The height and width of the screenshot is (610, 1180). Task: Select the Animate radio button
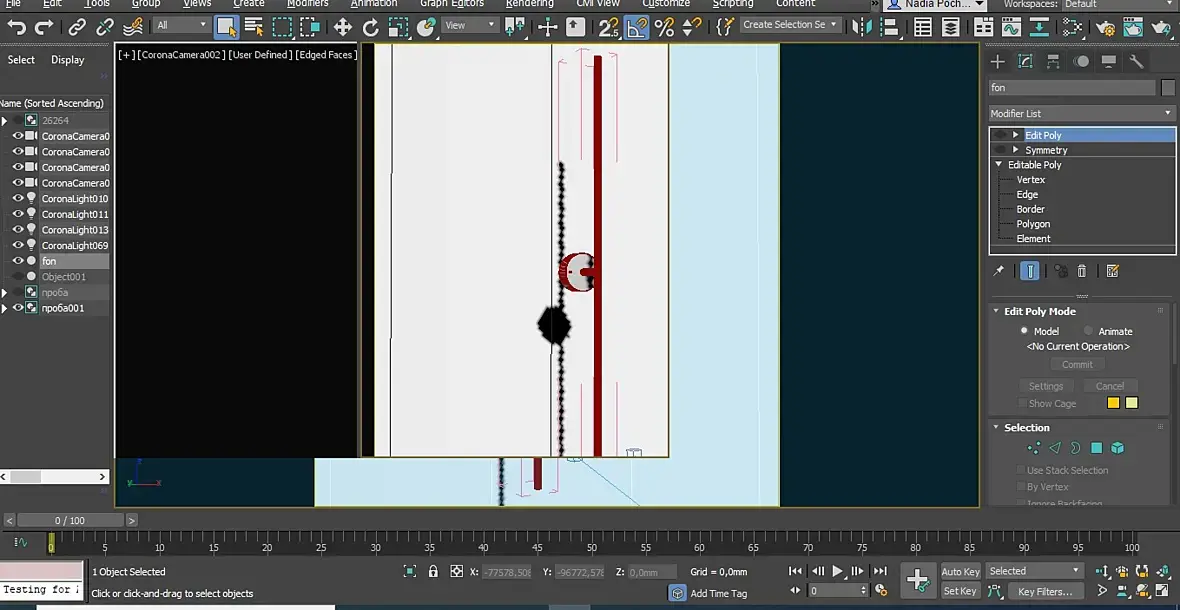coord(1088,331)
